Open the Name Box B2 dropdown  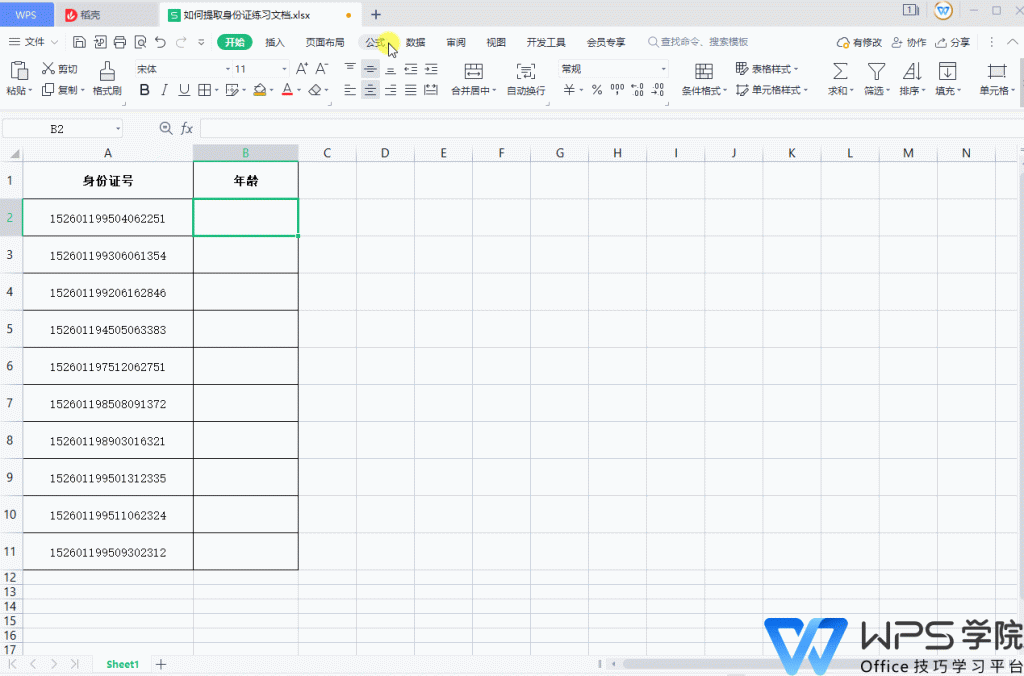(x=118, y=129)
